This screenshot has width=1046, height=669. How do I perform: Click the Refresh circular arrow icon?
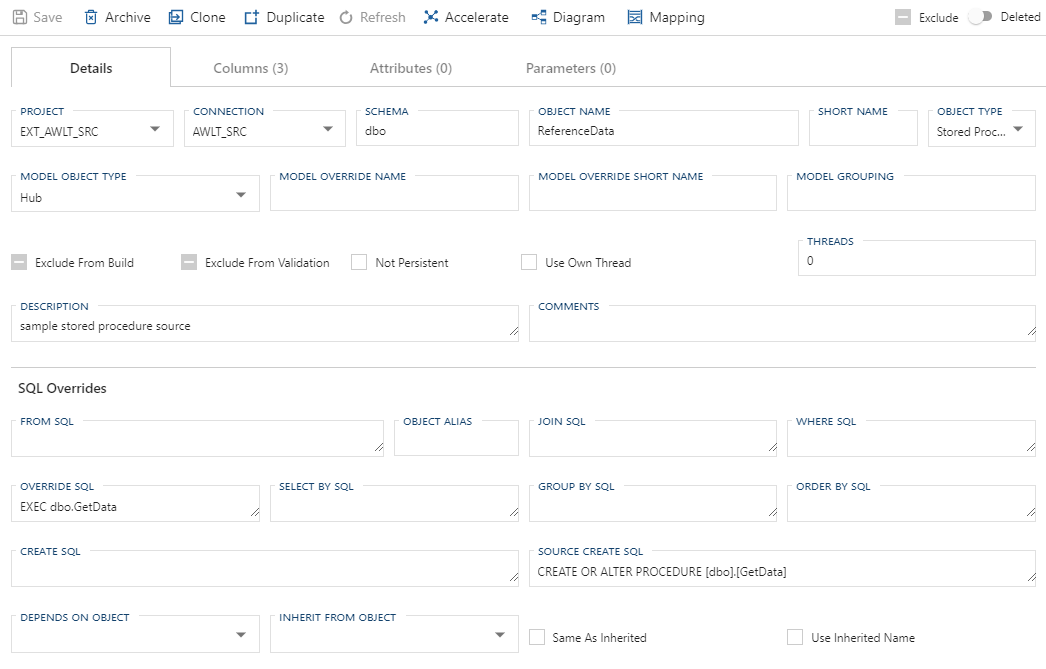pos(346,17)
